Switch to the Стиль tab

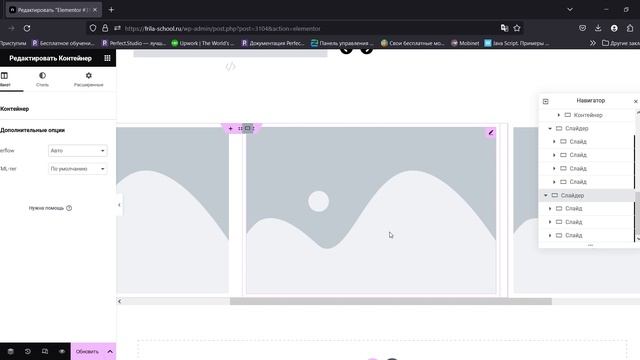coord(42,79)
